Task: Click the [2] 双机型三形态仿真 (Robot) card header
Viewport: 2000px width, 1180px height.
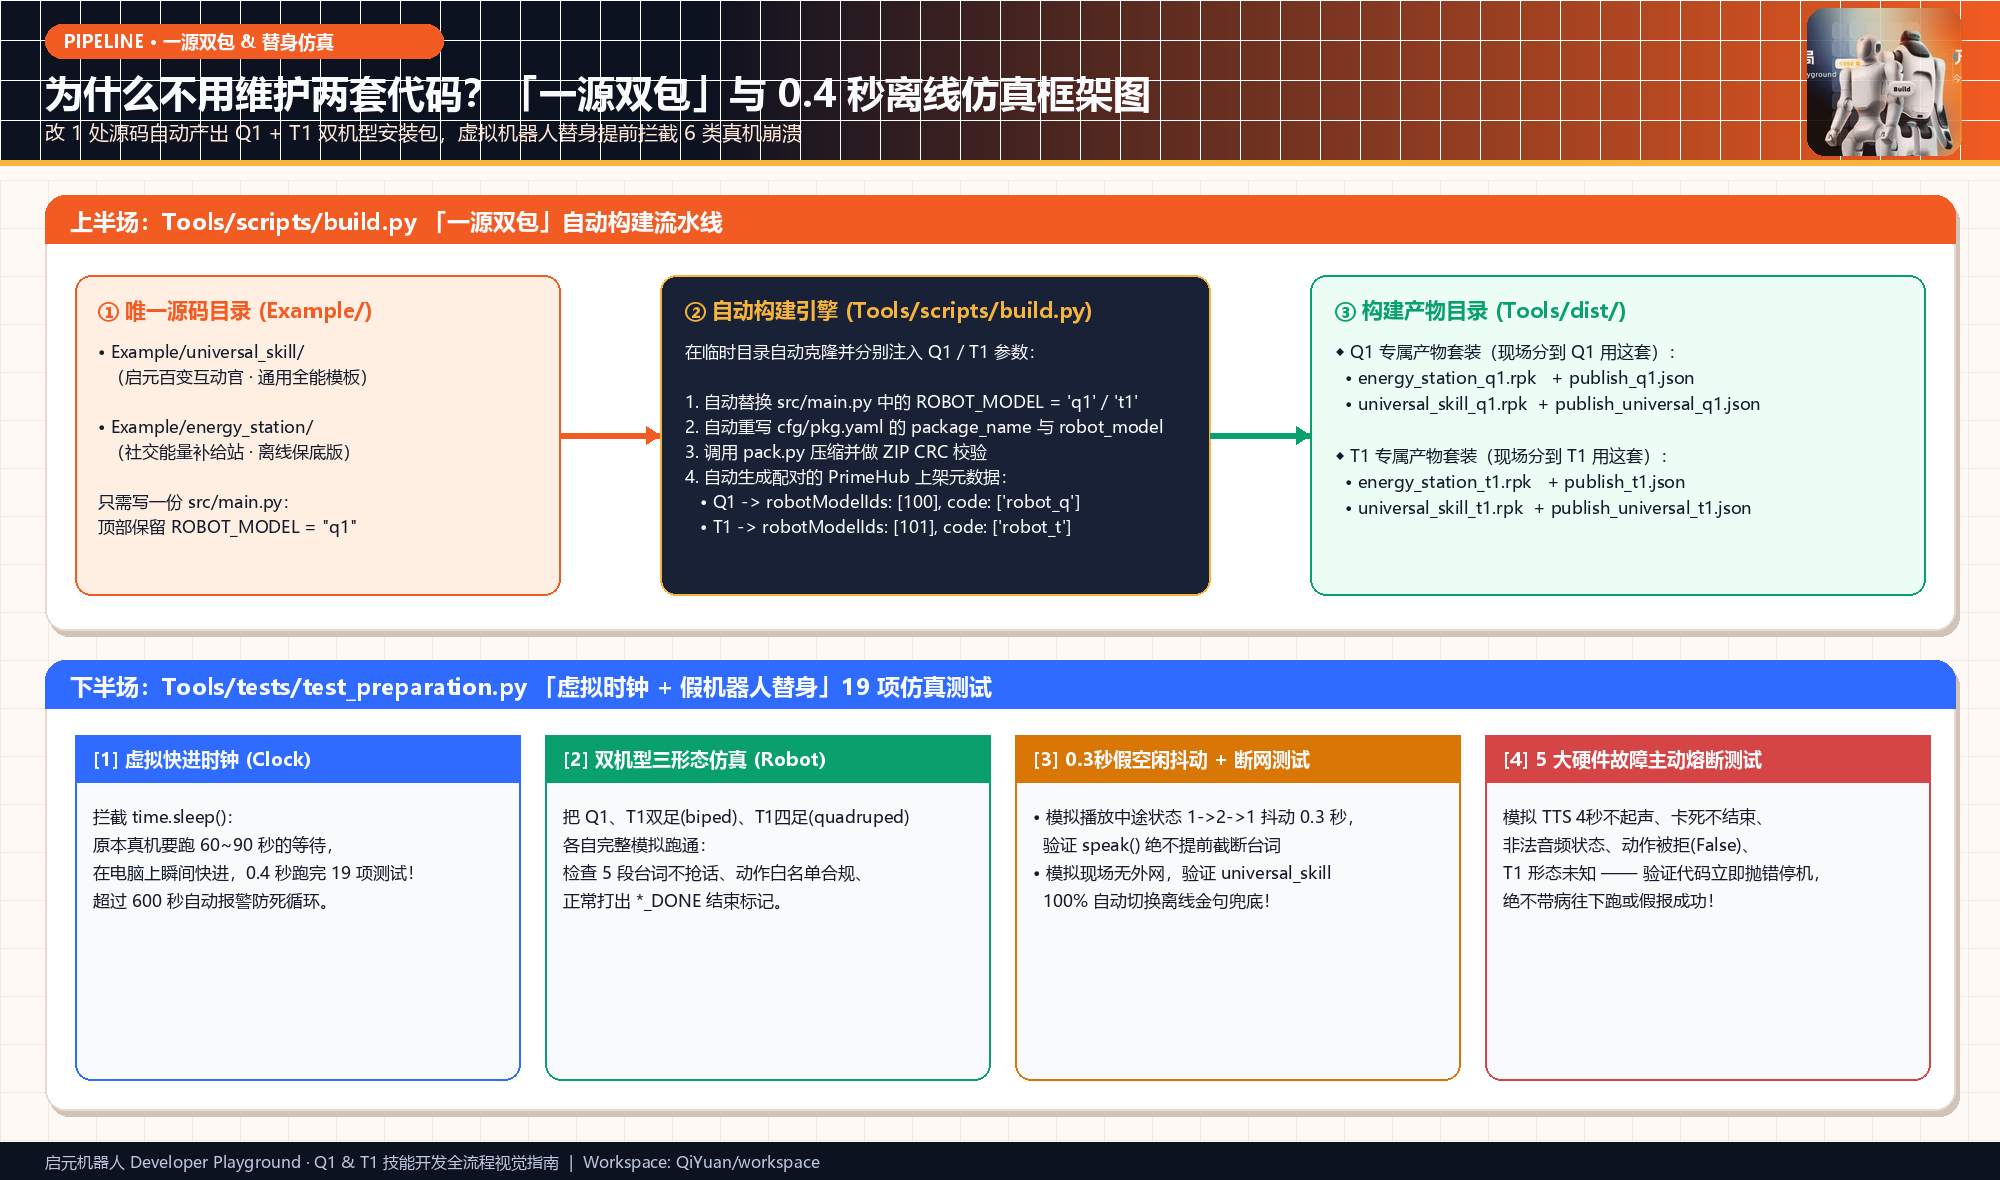Action: [768, 759]
